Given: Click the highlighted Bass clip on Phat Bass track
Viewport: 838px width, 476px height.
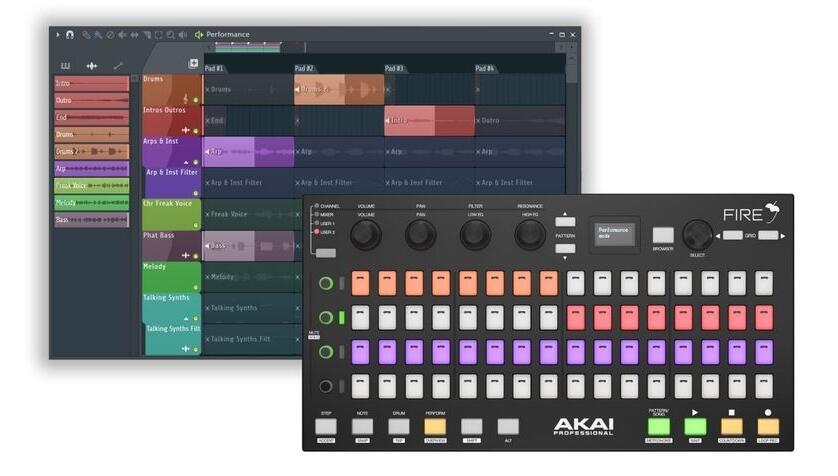Looking at the screenshot, I should (x=248, y=246).
